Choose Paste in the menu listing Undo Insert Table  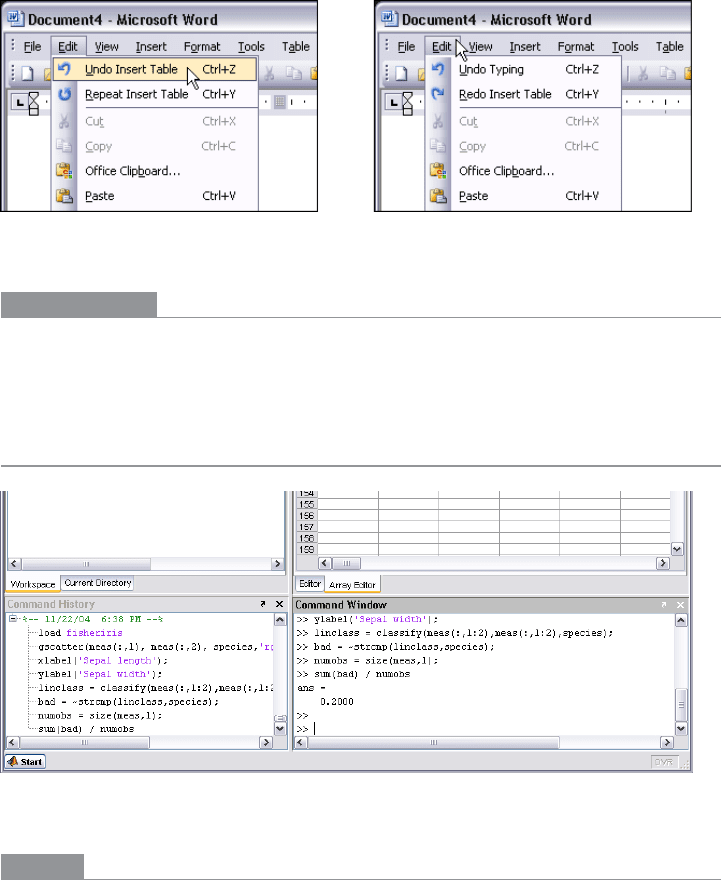(x=155, y=196)
